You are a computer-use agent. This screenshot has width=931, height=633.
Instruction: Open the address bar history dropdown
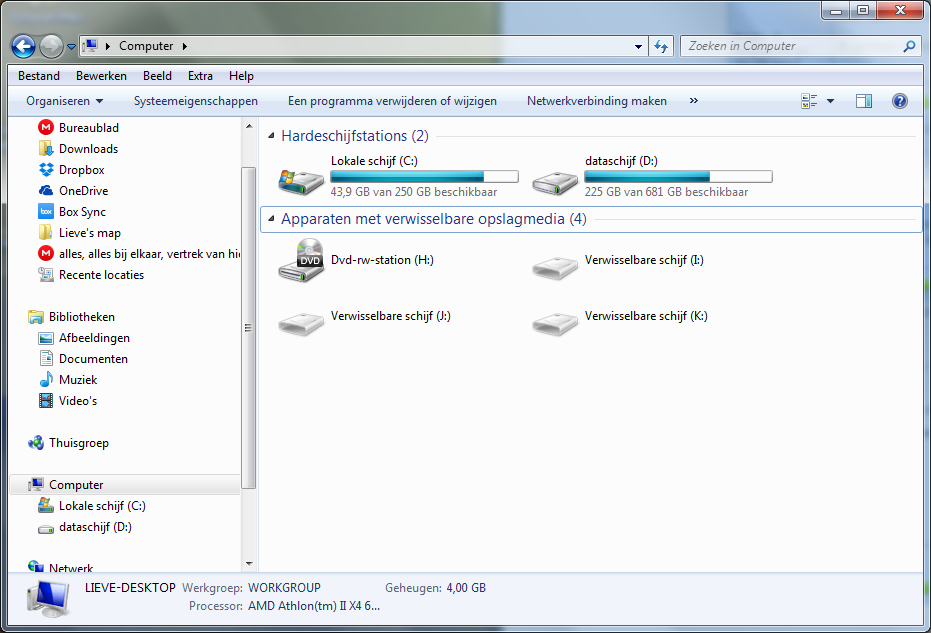point(638,46)
